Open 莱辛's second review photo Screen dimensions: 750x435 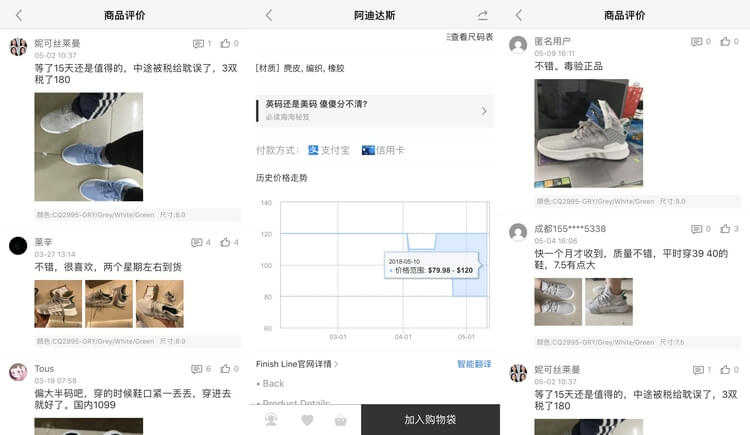click(x=109, y=304)
